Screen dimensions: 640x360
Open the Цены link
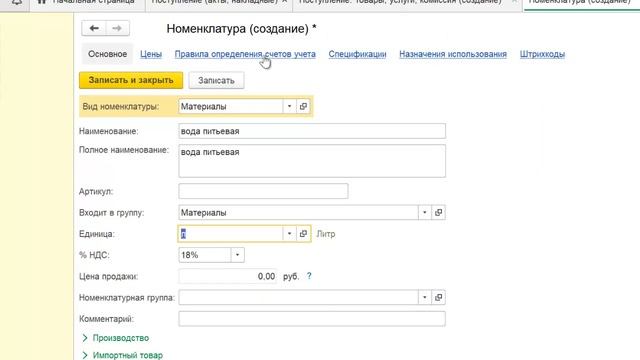151,54
